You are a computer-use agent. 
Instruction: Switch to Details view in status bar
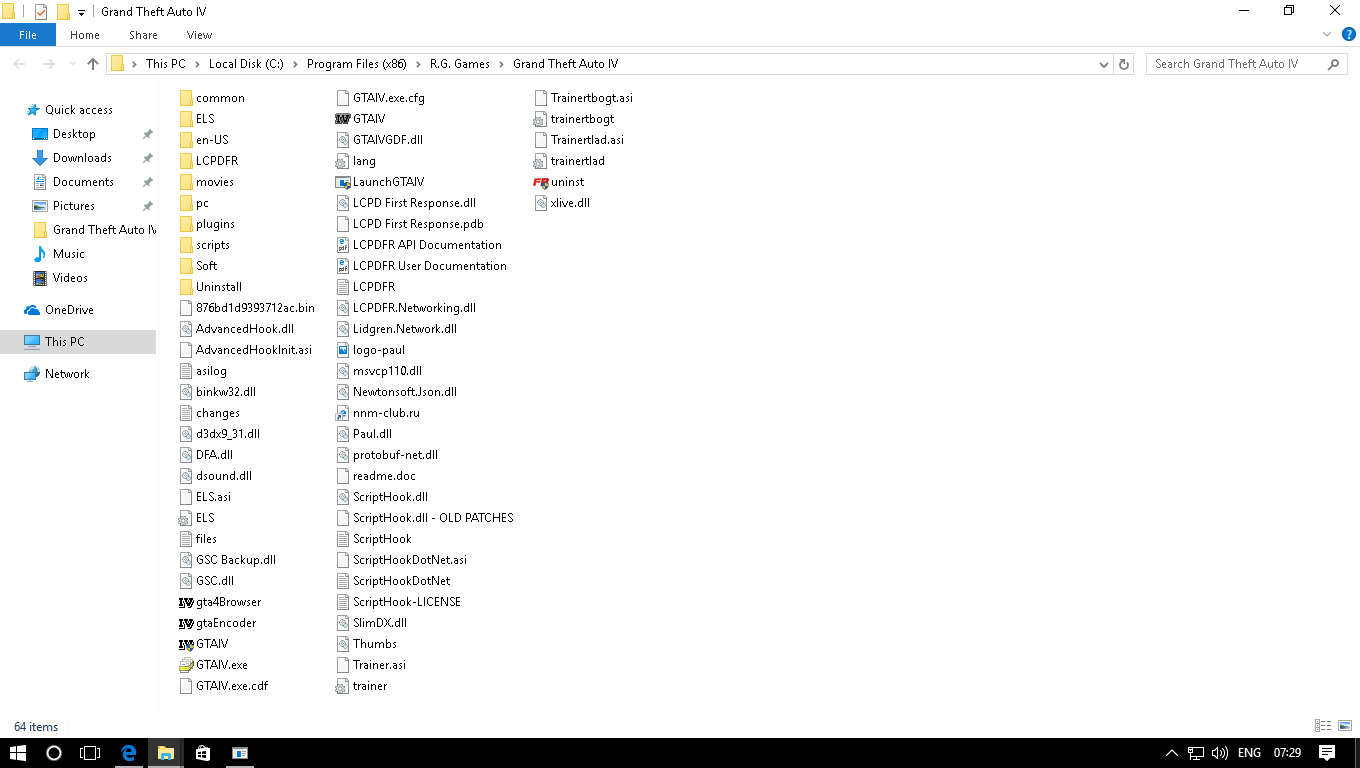point(1323,726)
